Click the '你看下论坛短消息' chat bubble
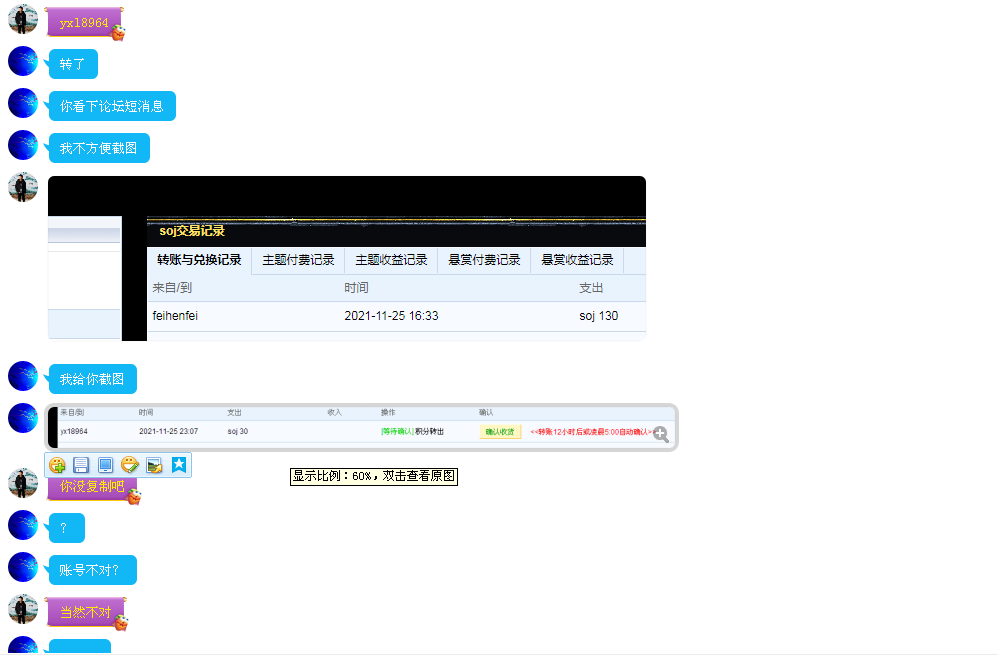 112,106
